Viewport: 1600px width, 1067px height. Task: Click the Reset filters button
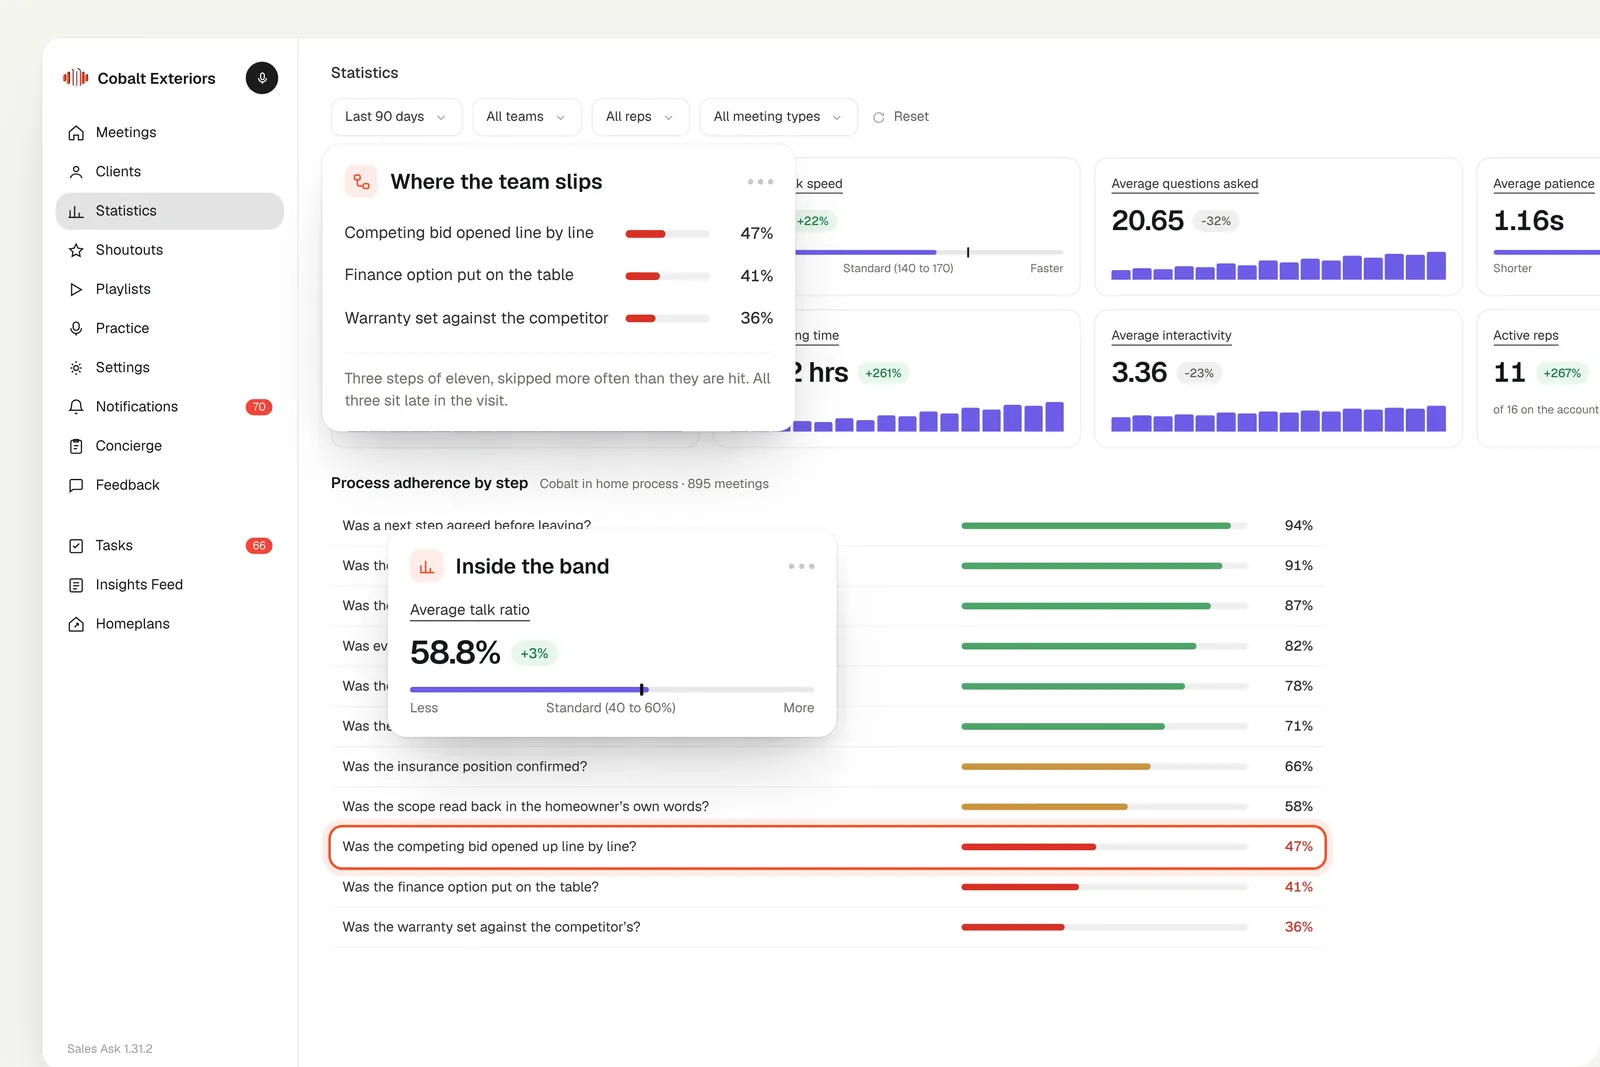(x=901, y=117)
